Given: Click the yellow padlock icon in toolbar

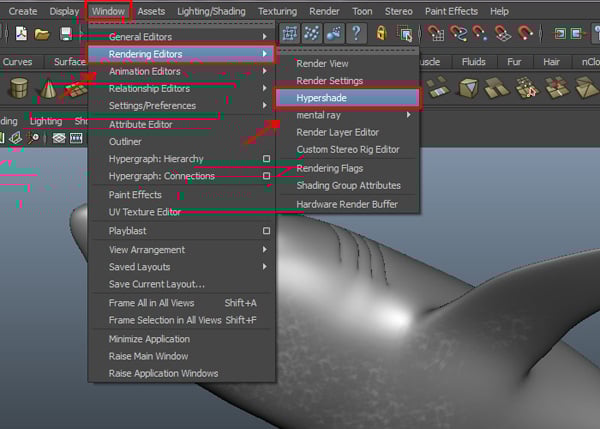Looking at the screenshot, I should click(x=382, y=34).
